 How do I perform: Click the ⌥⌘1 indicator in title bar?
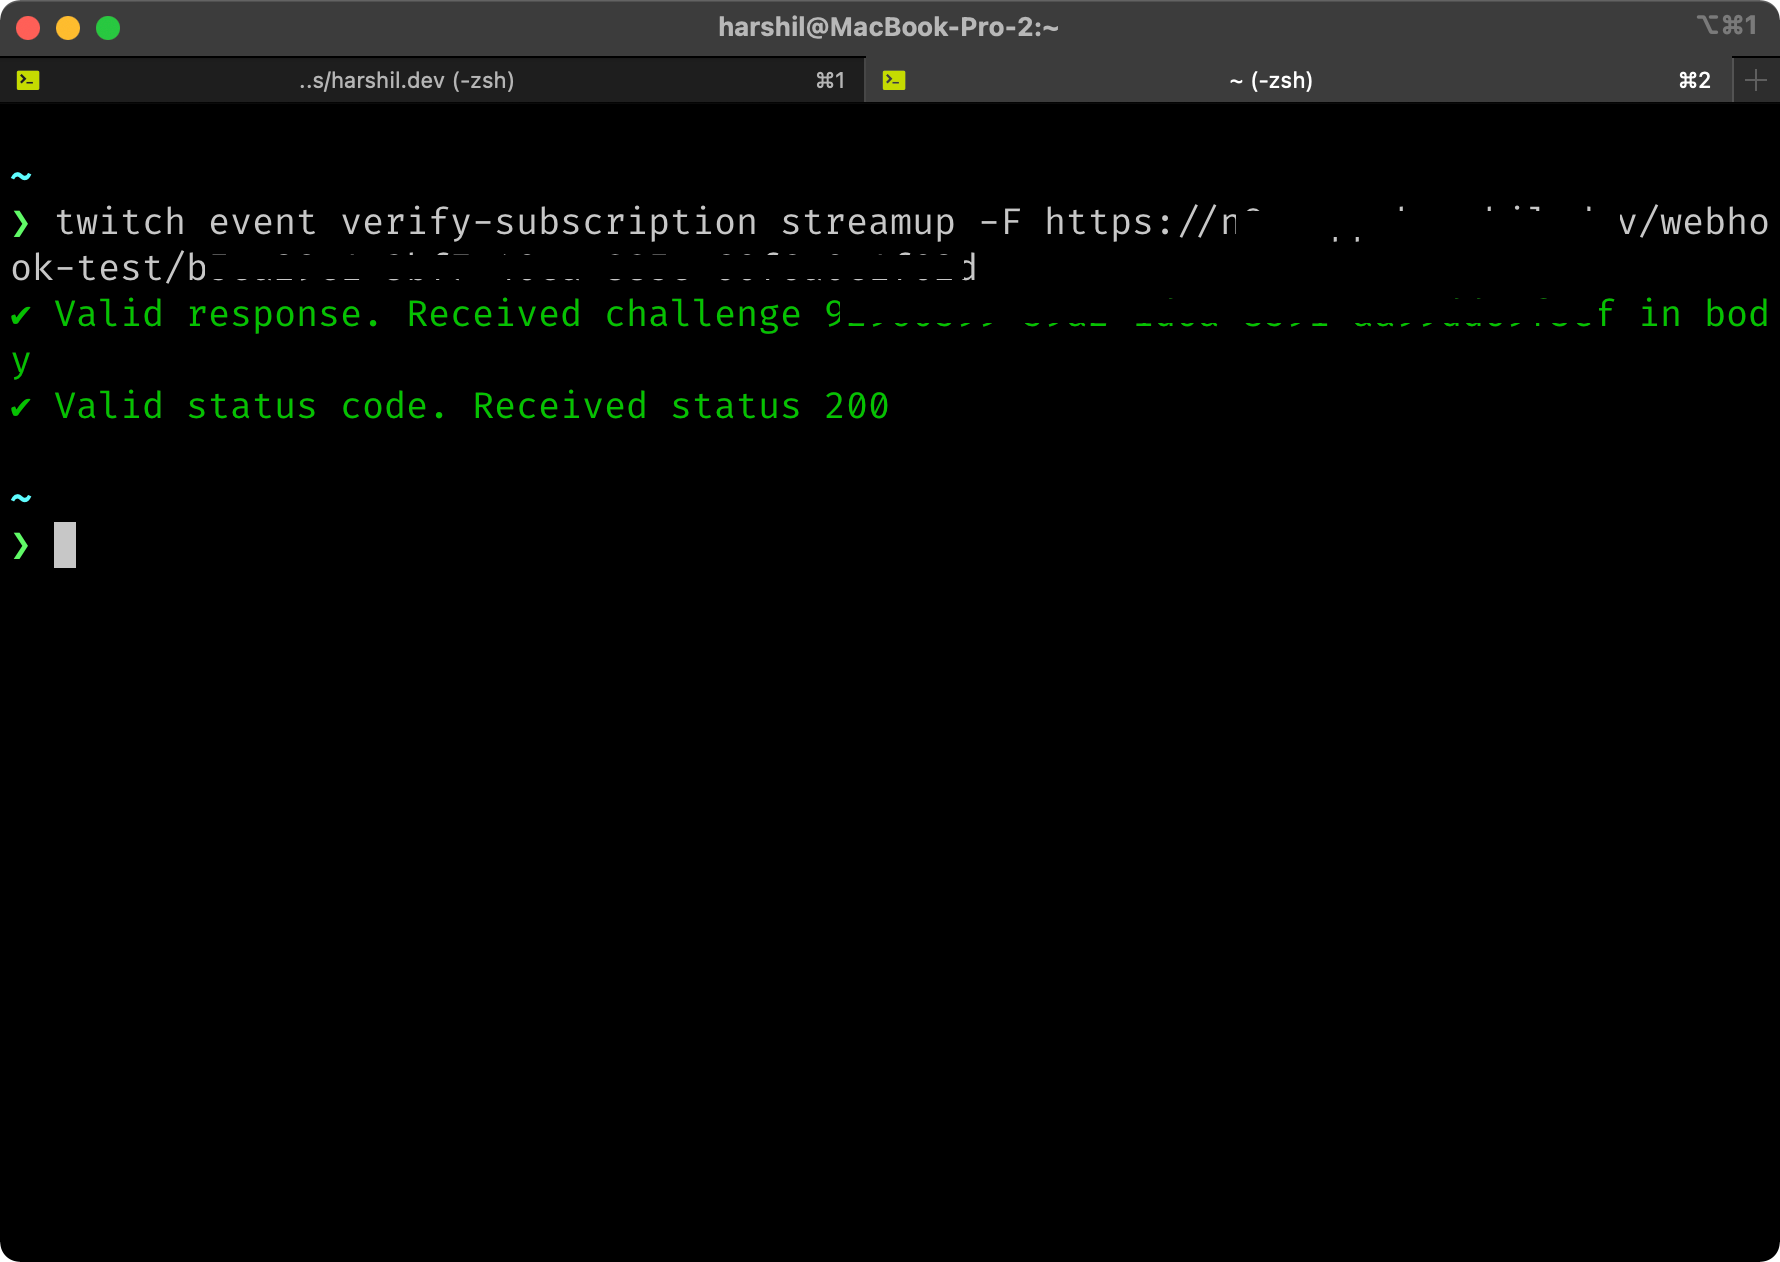(1726, 25)
